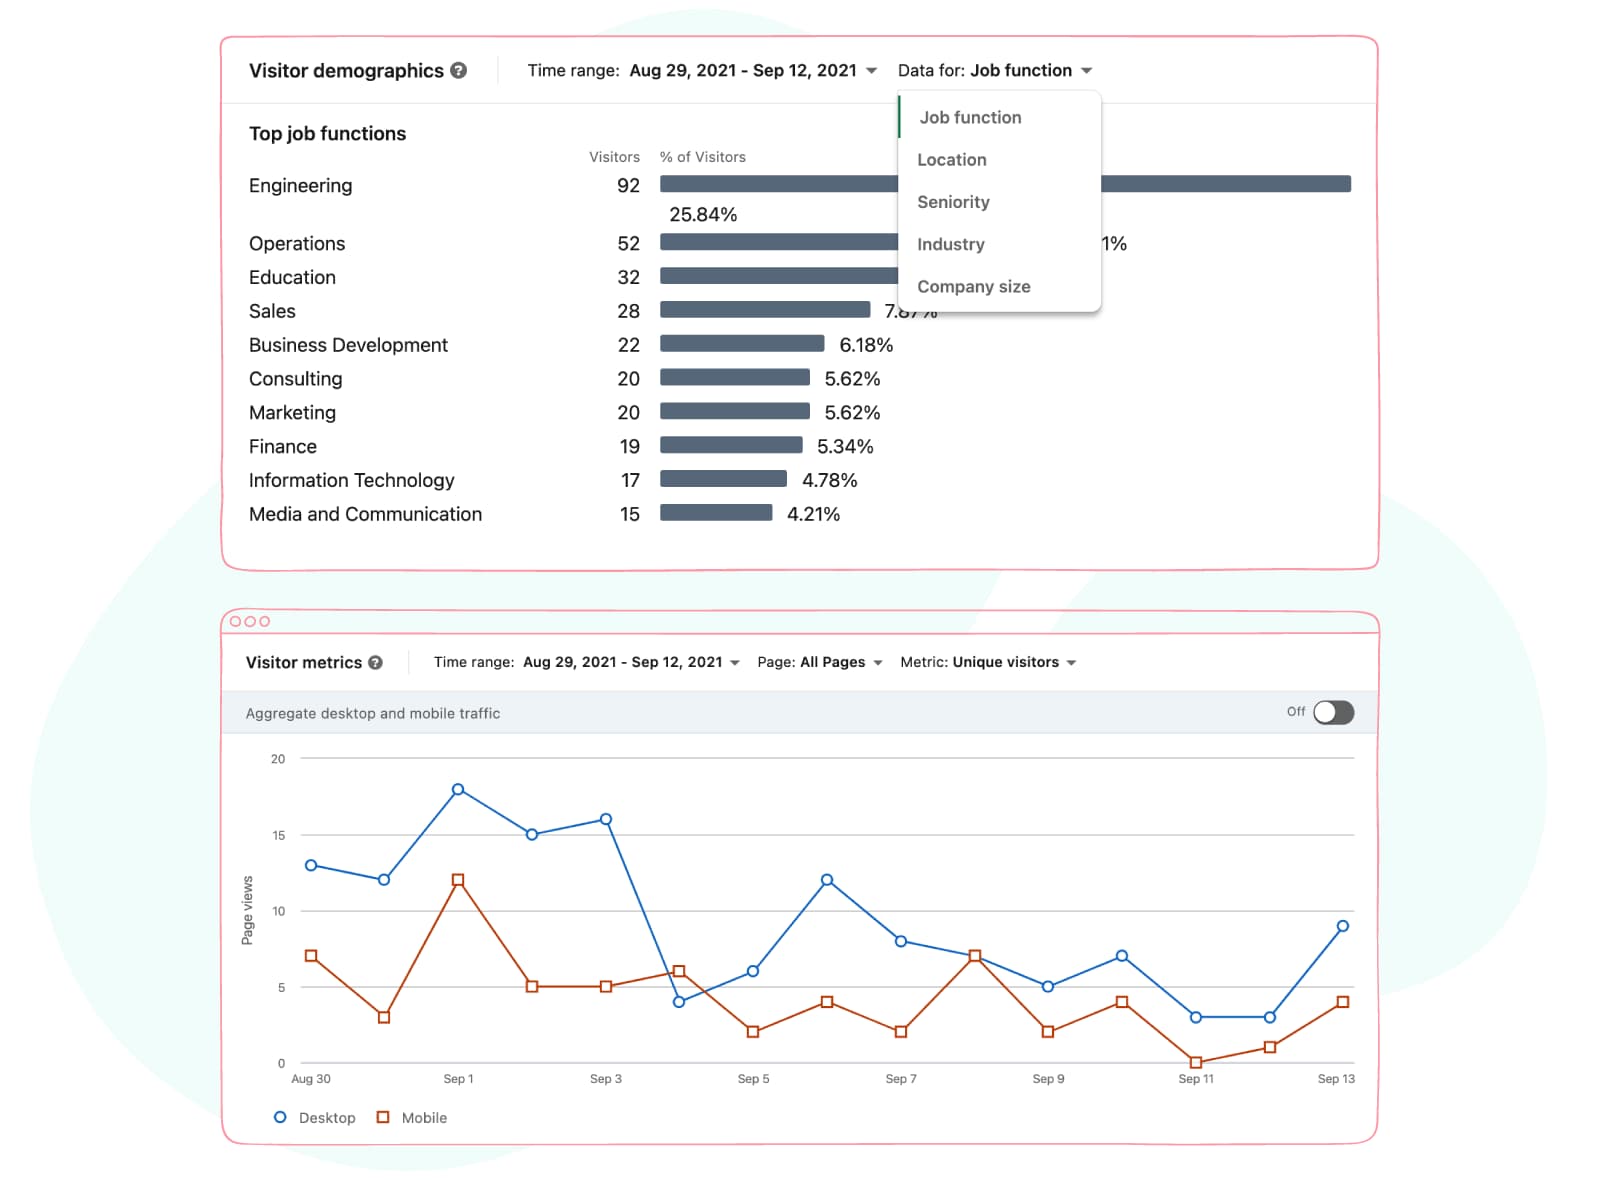Click the Media and Communication bar
Viewport: 1600px width, 1180px height.
click(x=716, y=513)
